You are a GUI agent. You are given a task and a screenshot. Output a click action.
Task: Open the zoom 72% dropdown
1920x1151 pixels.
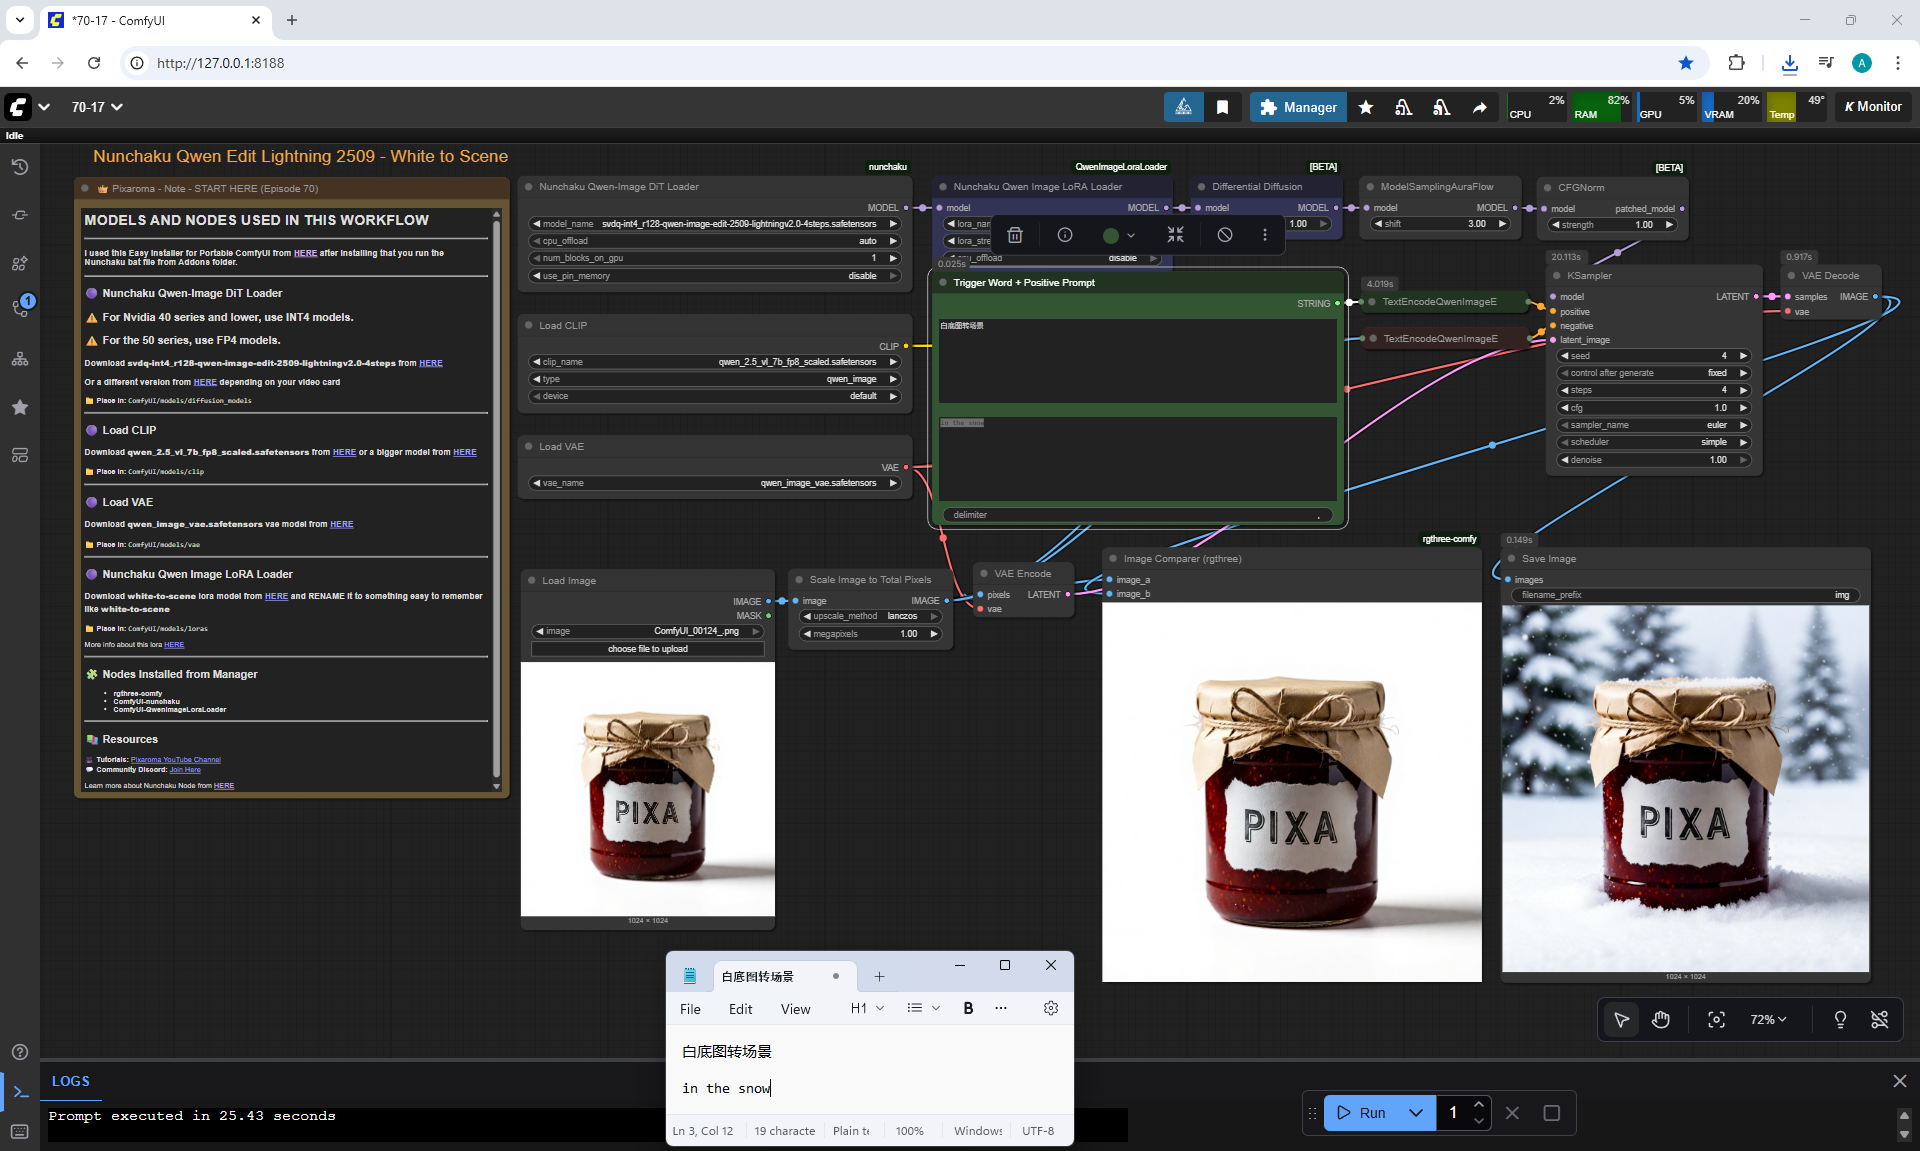(x=1768, y=1019)
